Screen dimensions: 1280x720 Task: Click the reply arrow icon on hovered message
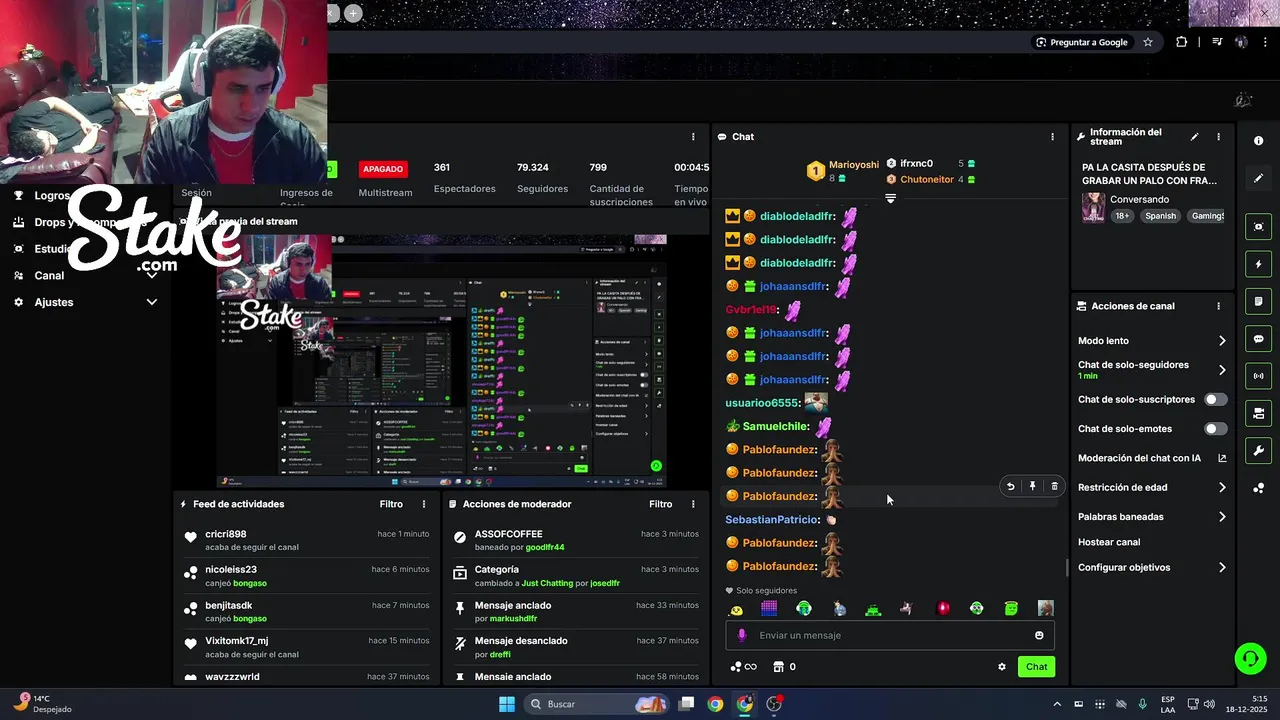coord(1010,487)
